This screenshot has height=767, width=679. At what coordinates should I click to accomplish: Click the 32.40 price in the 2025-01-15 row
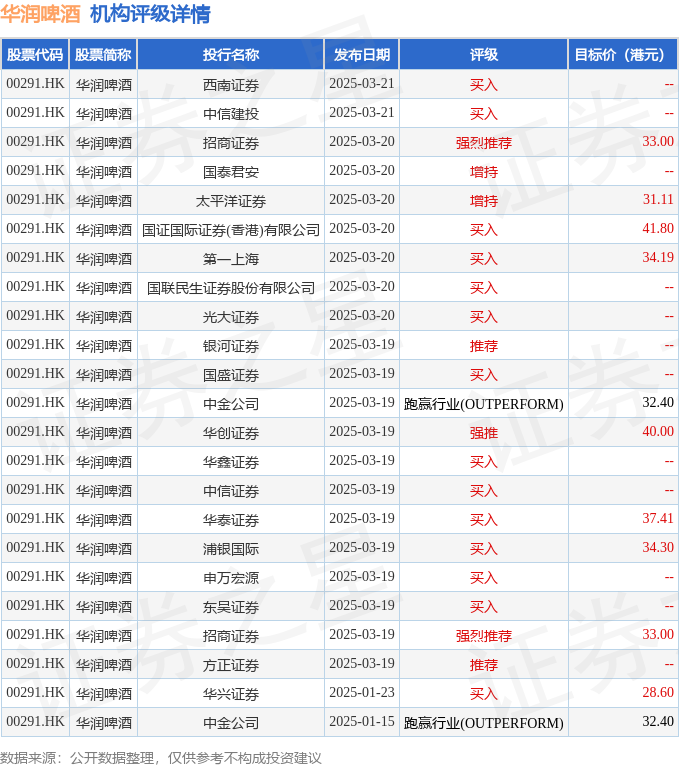(658, 722)
